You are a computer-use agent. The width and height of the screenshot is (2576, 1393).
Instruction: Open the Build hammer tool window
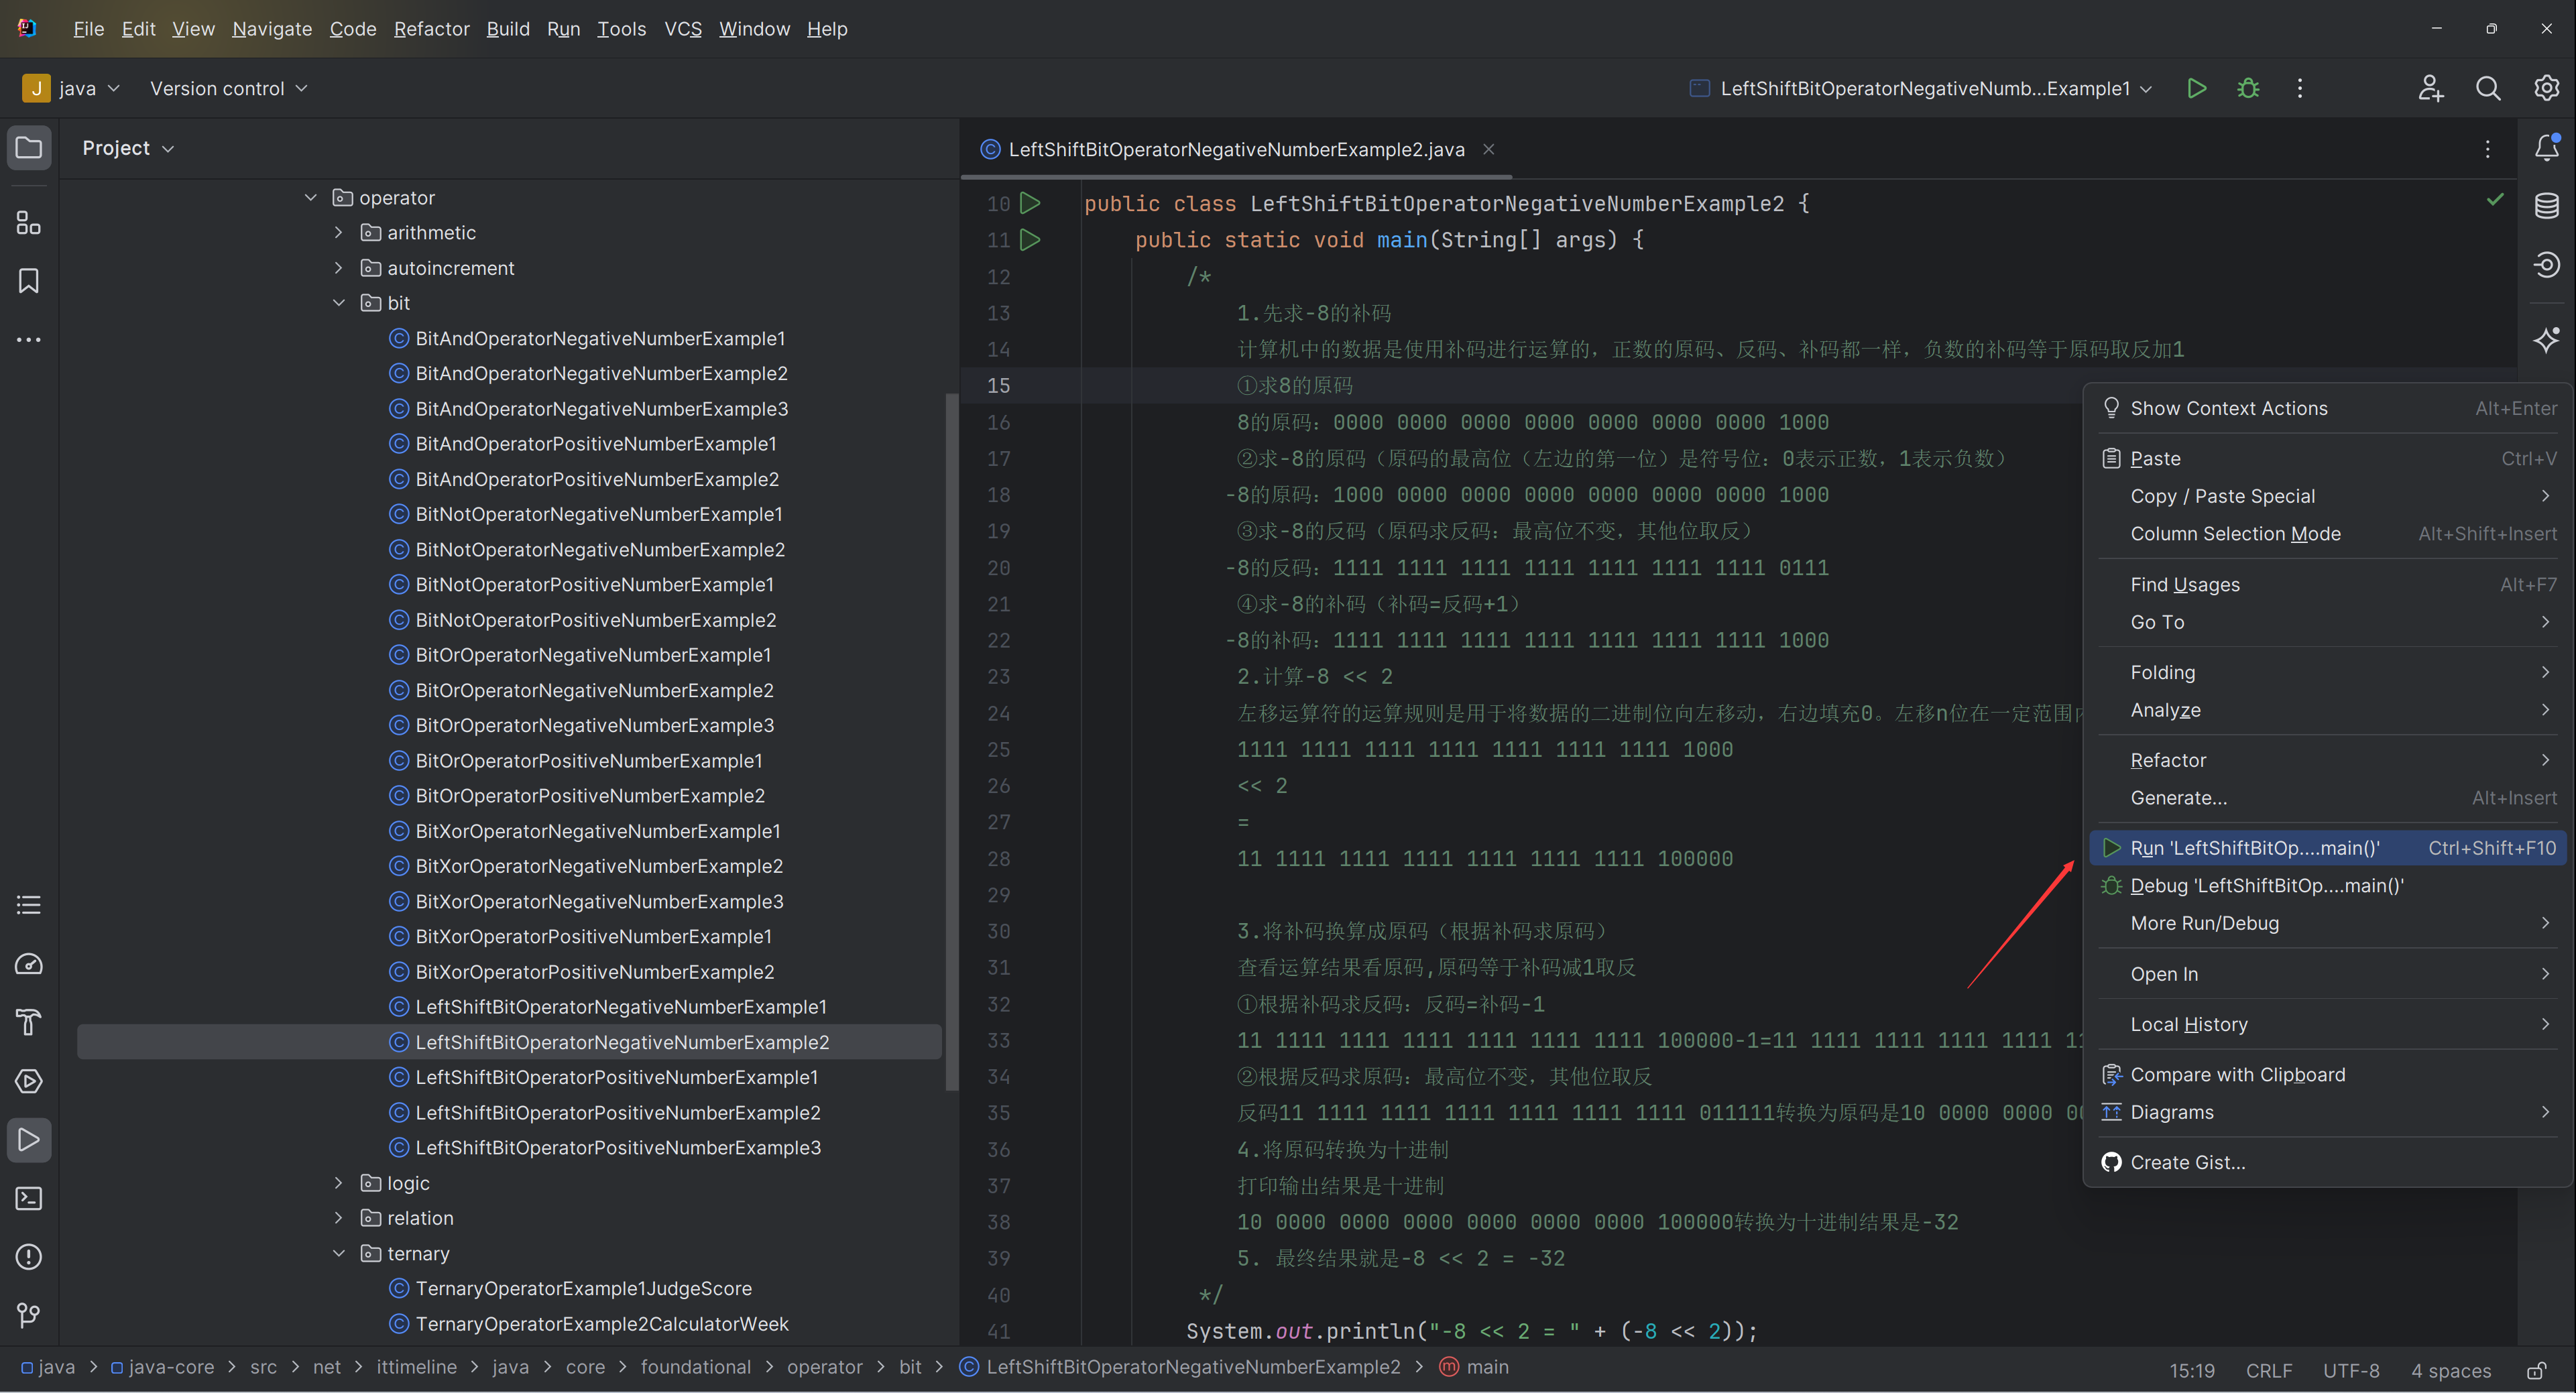29,1022
